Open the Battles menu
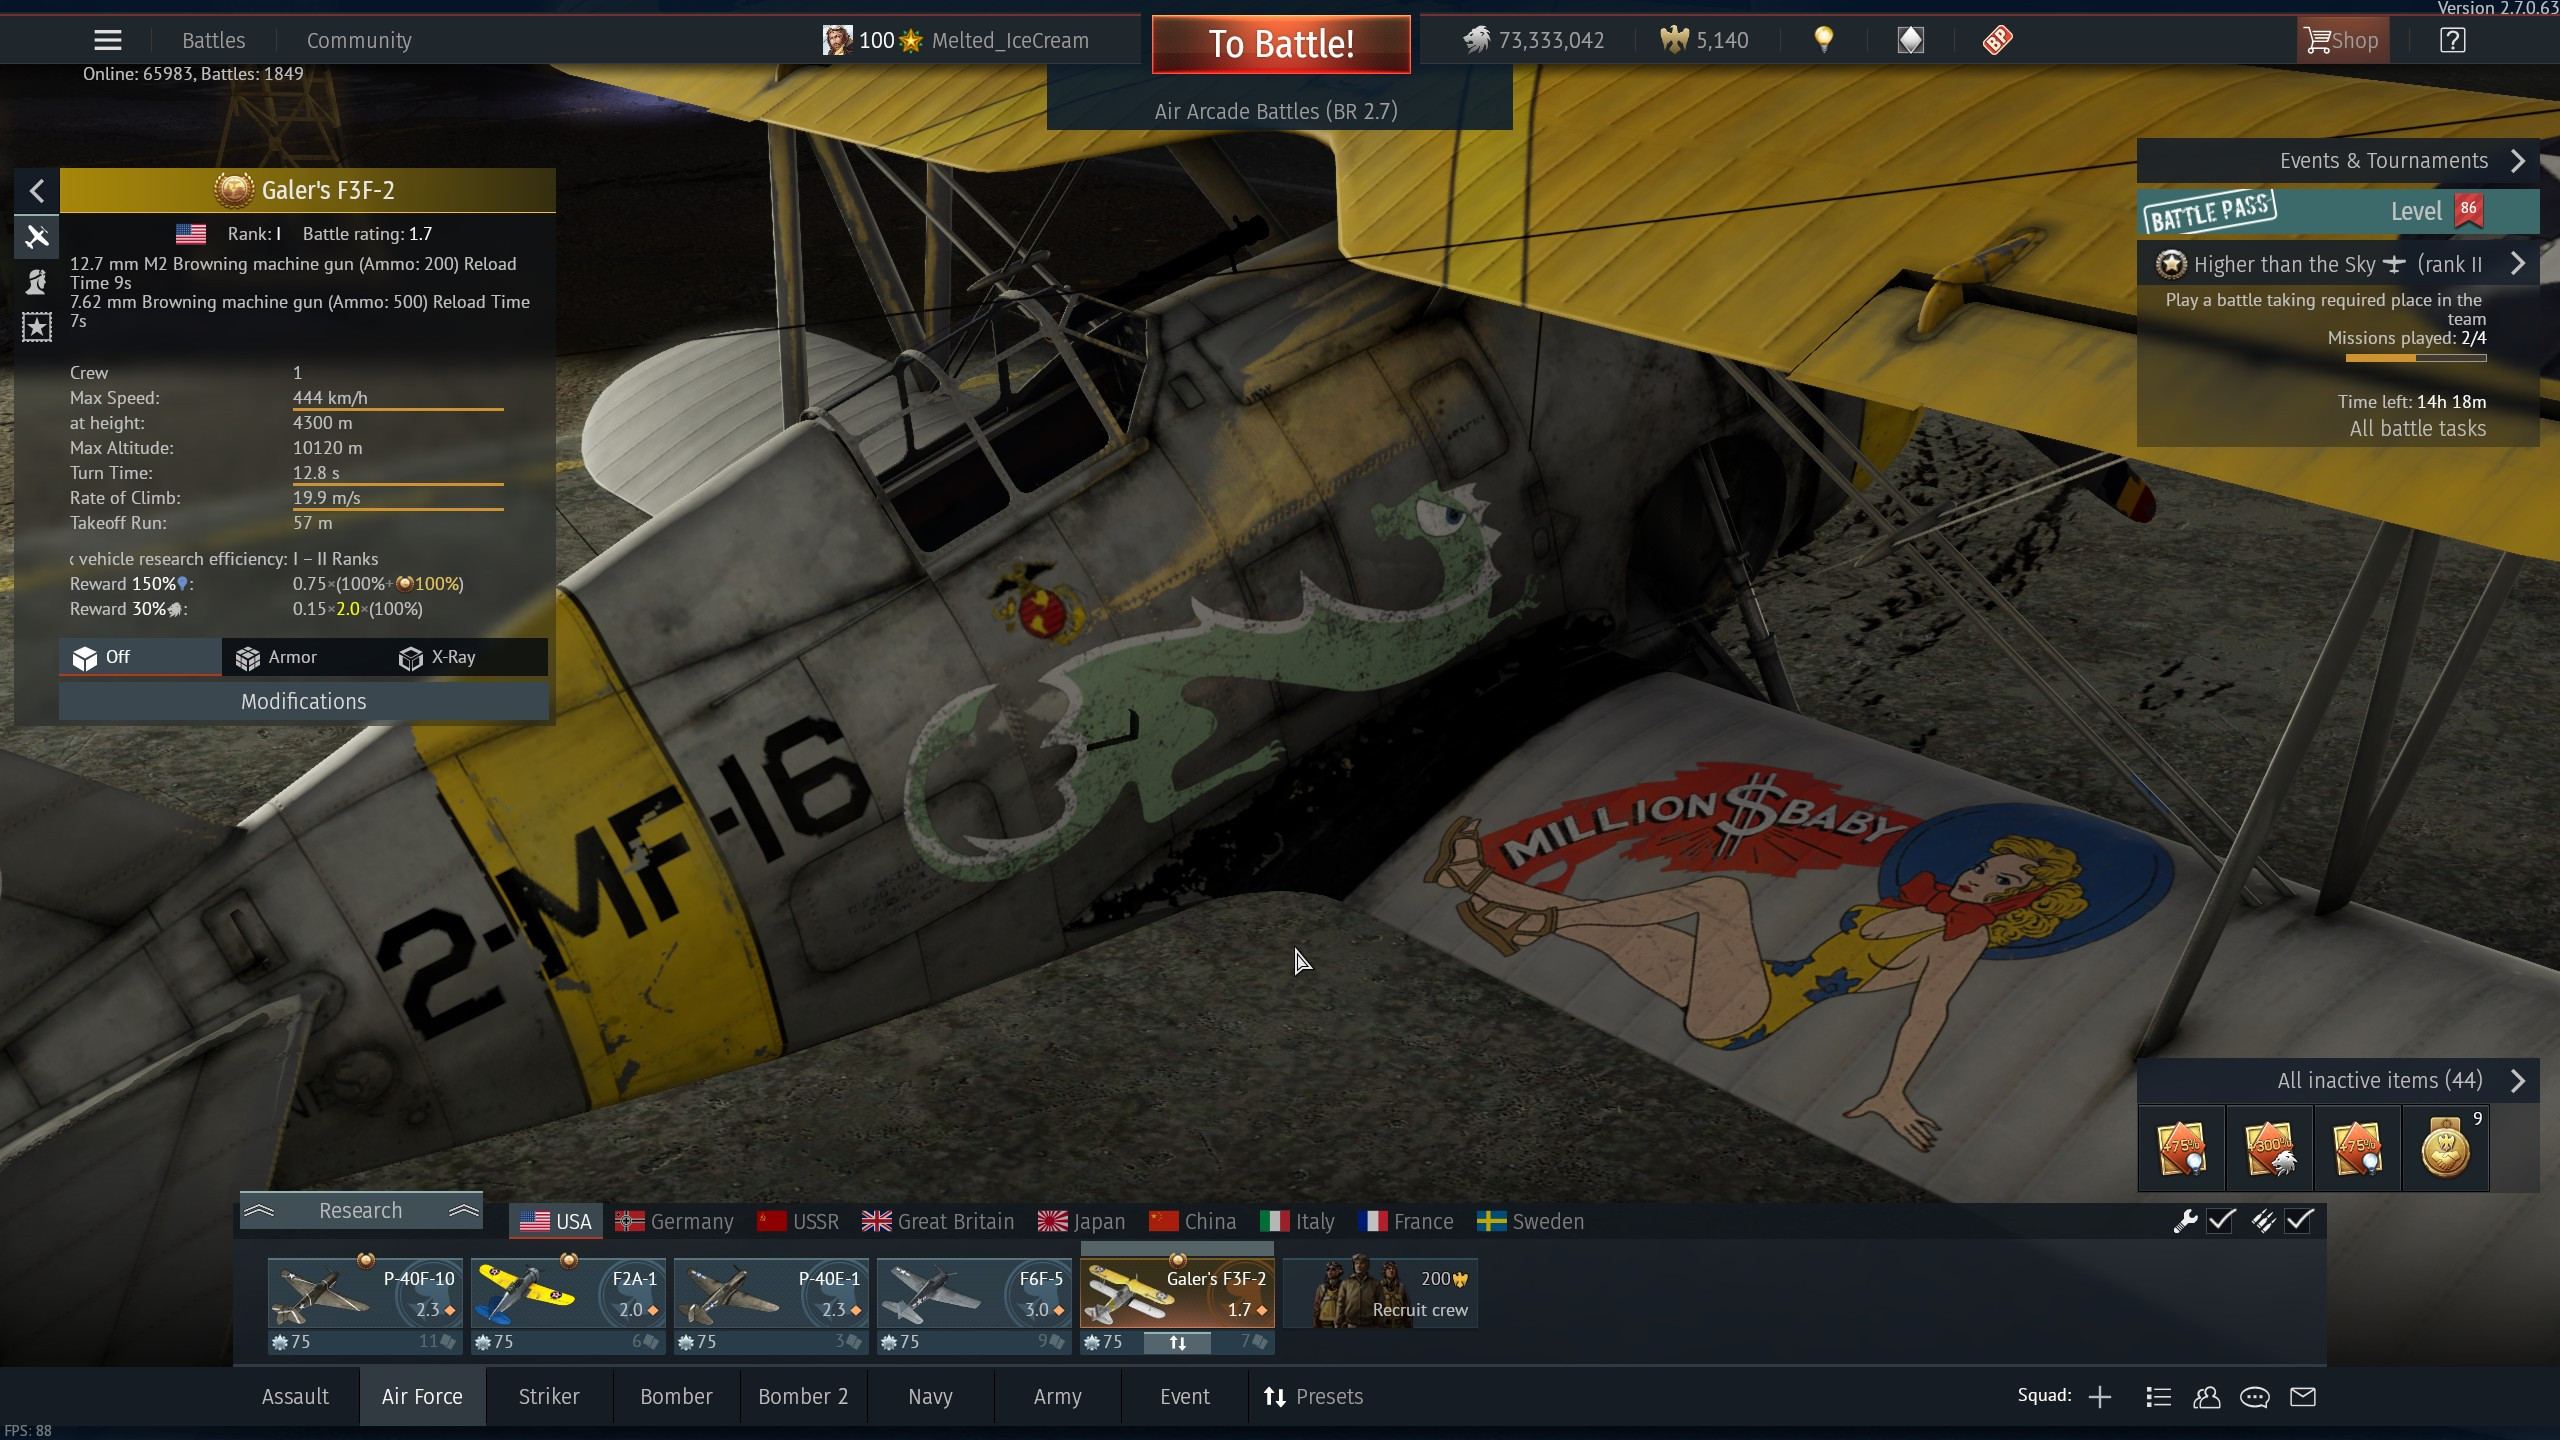The height and width of the screenshot is (1440, 2560). [x=213, y=40]
